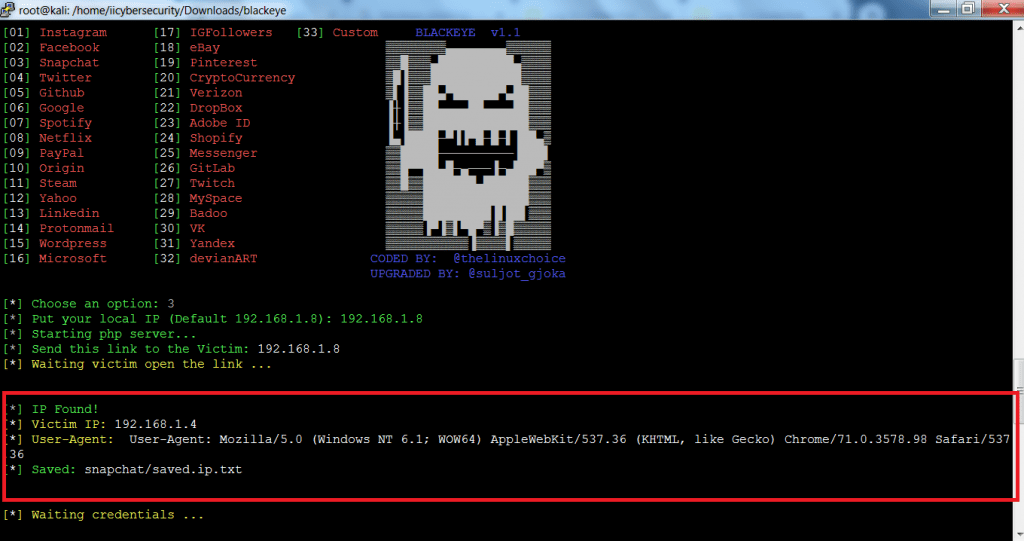Click the Waiting credentials line
The height and width of the screenshot is (541, 1024).
pyautogui.click(x=103, y=514)
